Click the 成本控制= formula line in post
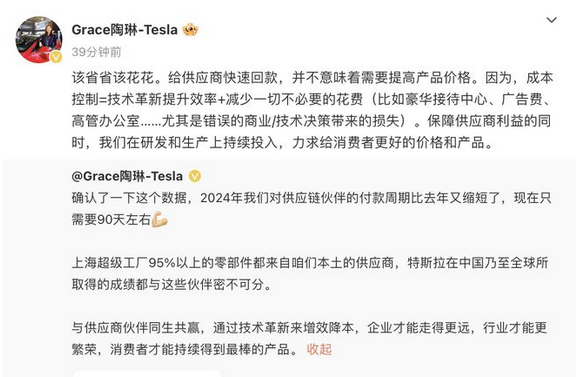 pyautogui.click(x=312, y=99)
